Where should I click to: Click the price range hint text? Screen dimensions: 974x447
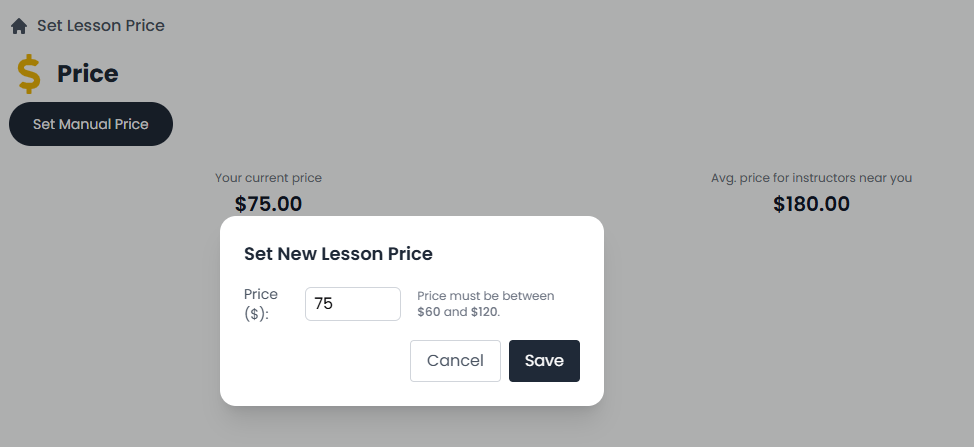485,304
